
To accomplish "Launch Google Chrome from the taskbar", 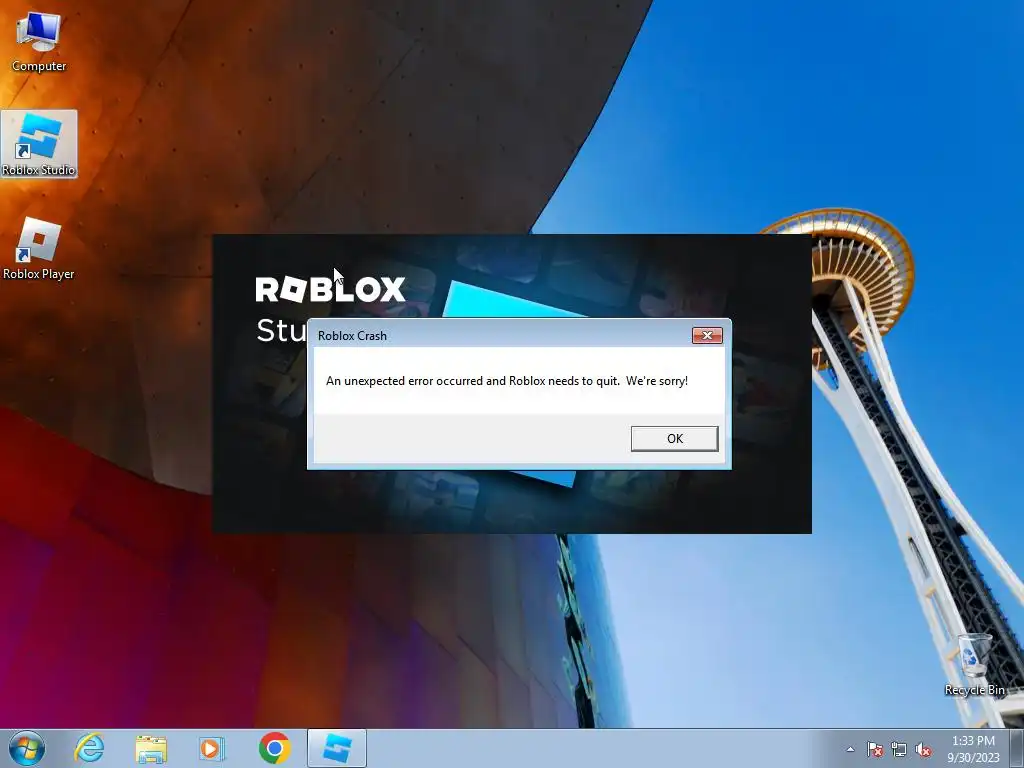I will click(x=274, y=748).
